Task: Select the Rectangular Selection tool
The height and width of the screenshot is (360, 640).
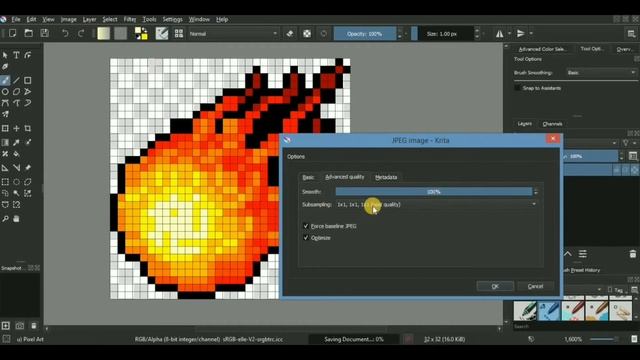Action: (5, 182)
